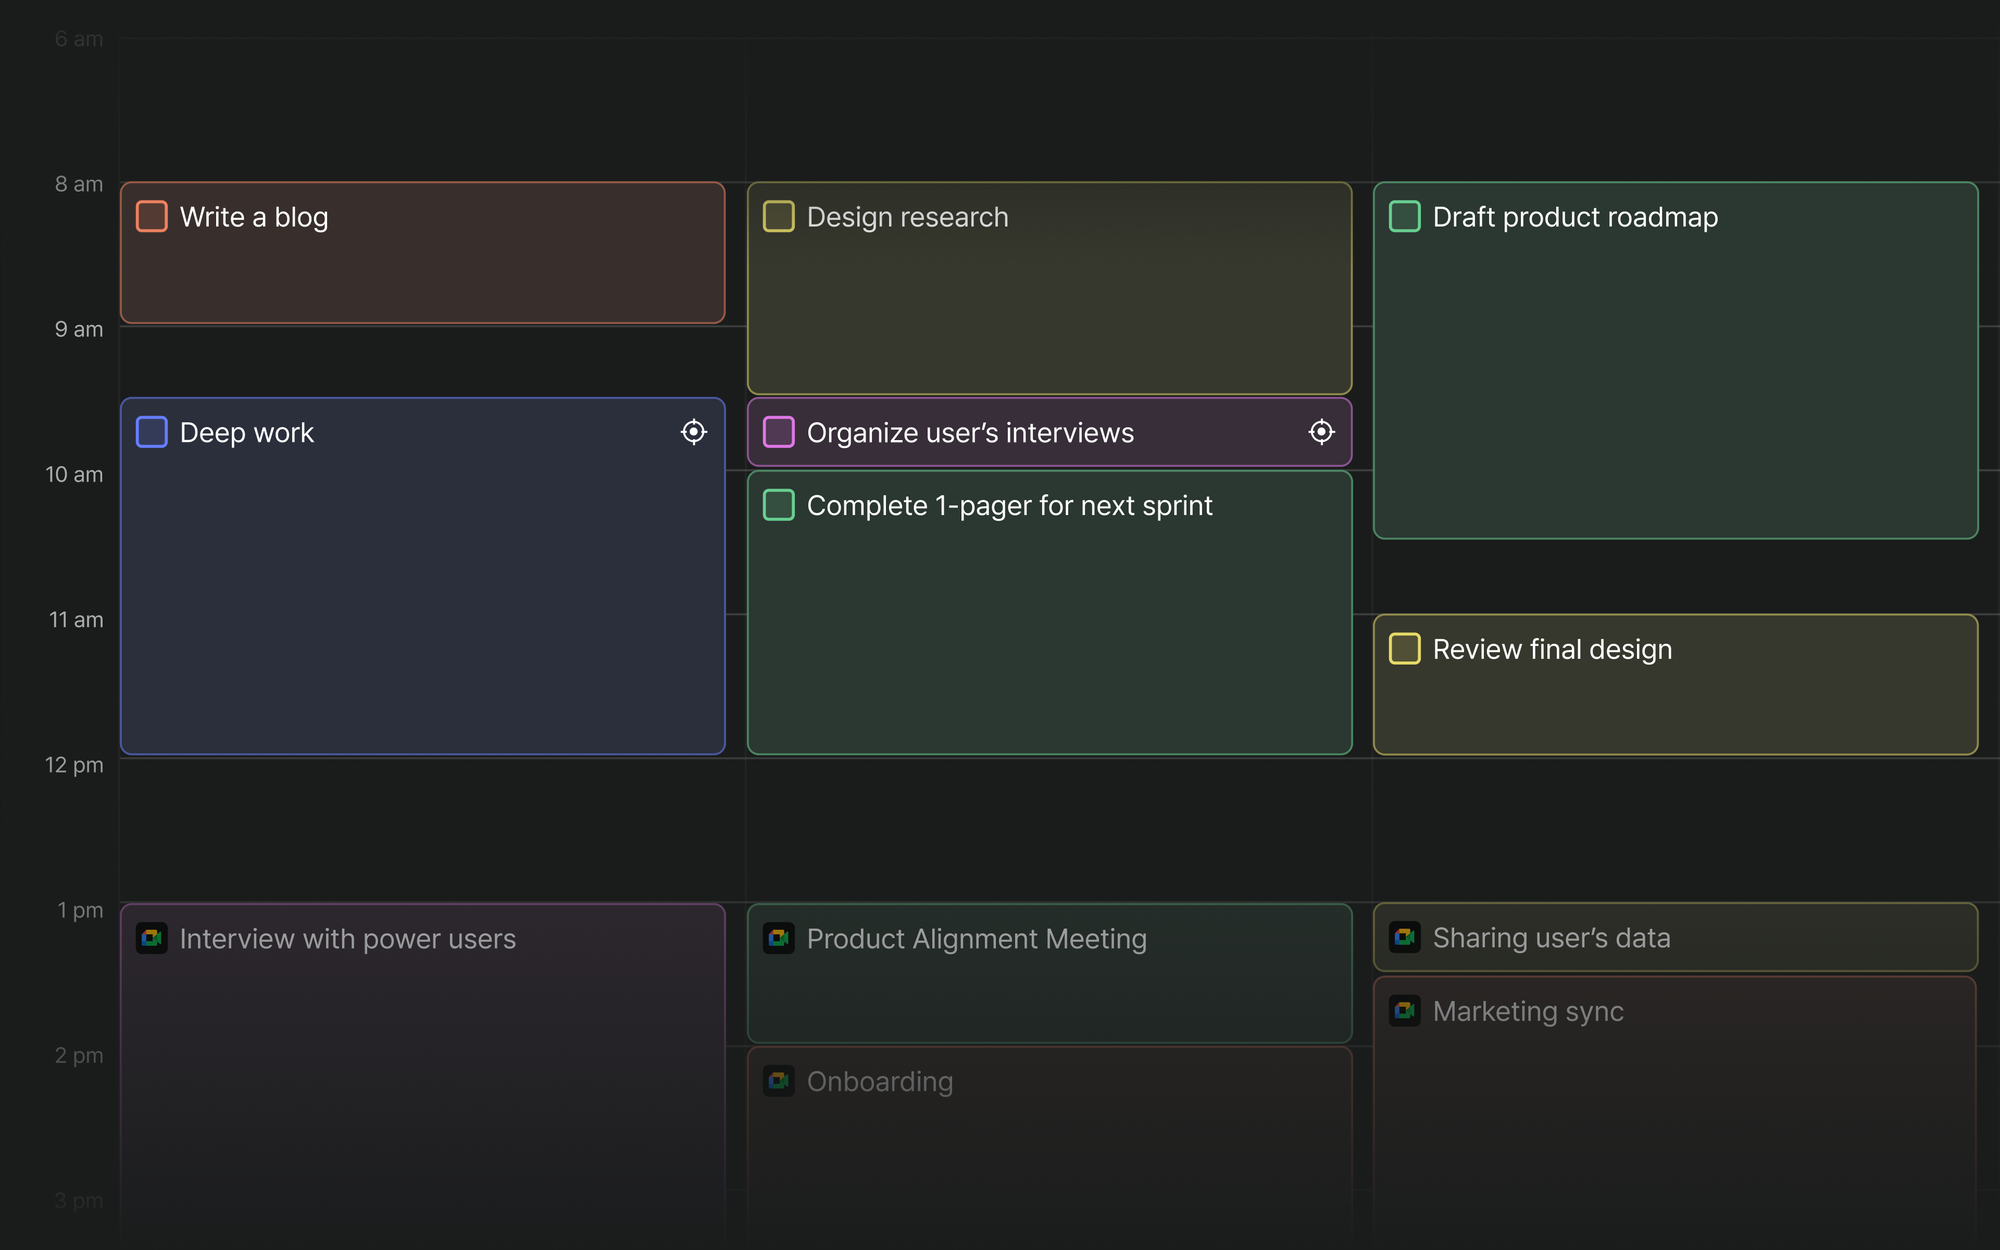The width and height of the screenshot is (2000, 1250).
Task: Click Meet icon on Onboarding event
Action: click(778, 1081)
